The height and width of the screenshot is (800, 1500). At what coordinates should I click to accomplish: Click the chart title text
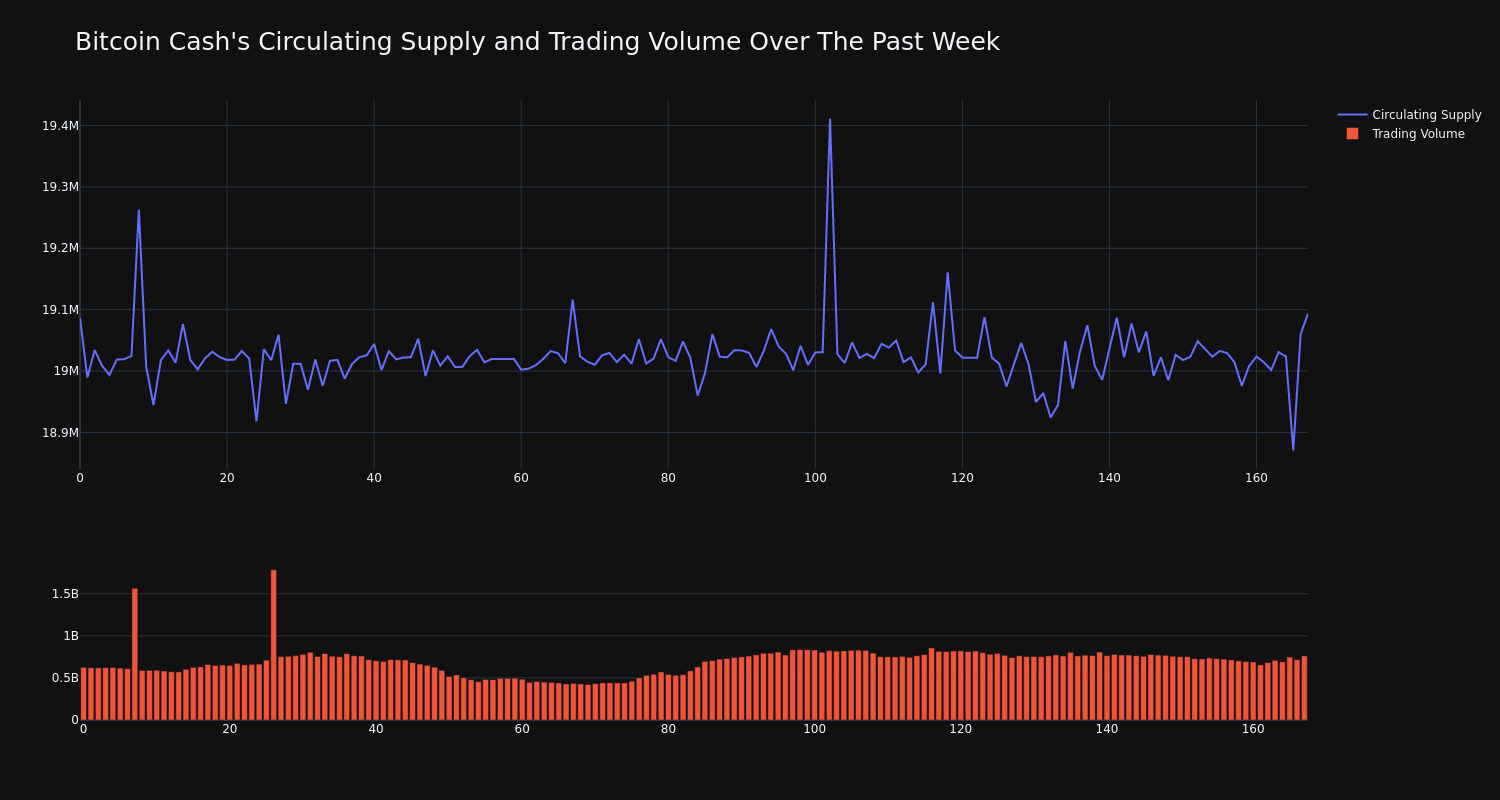(537, 42)
